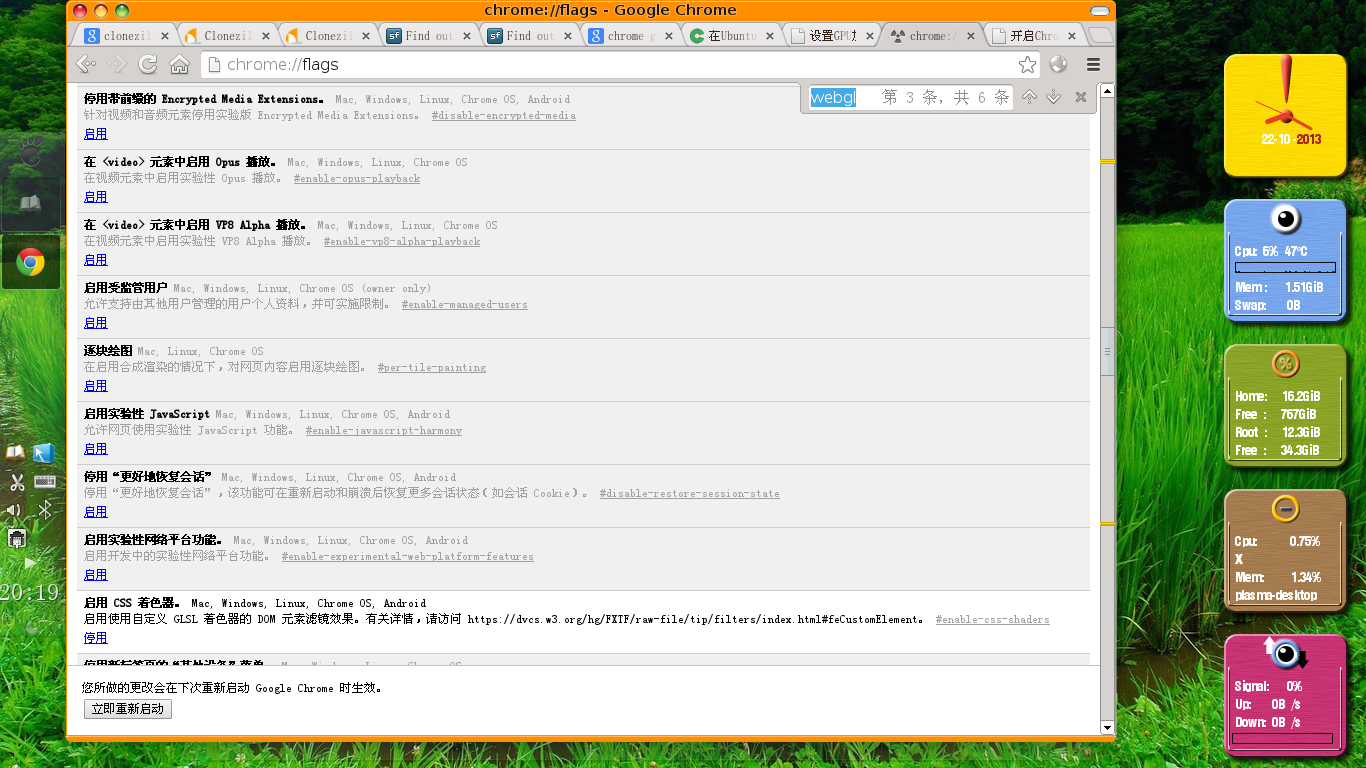The image size is (1366, 768).
Task: Enable Opus playback in video element
Action: (x=96, y=196)
